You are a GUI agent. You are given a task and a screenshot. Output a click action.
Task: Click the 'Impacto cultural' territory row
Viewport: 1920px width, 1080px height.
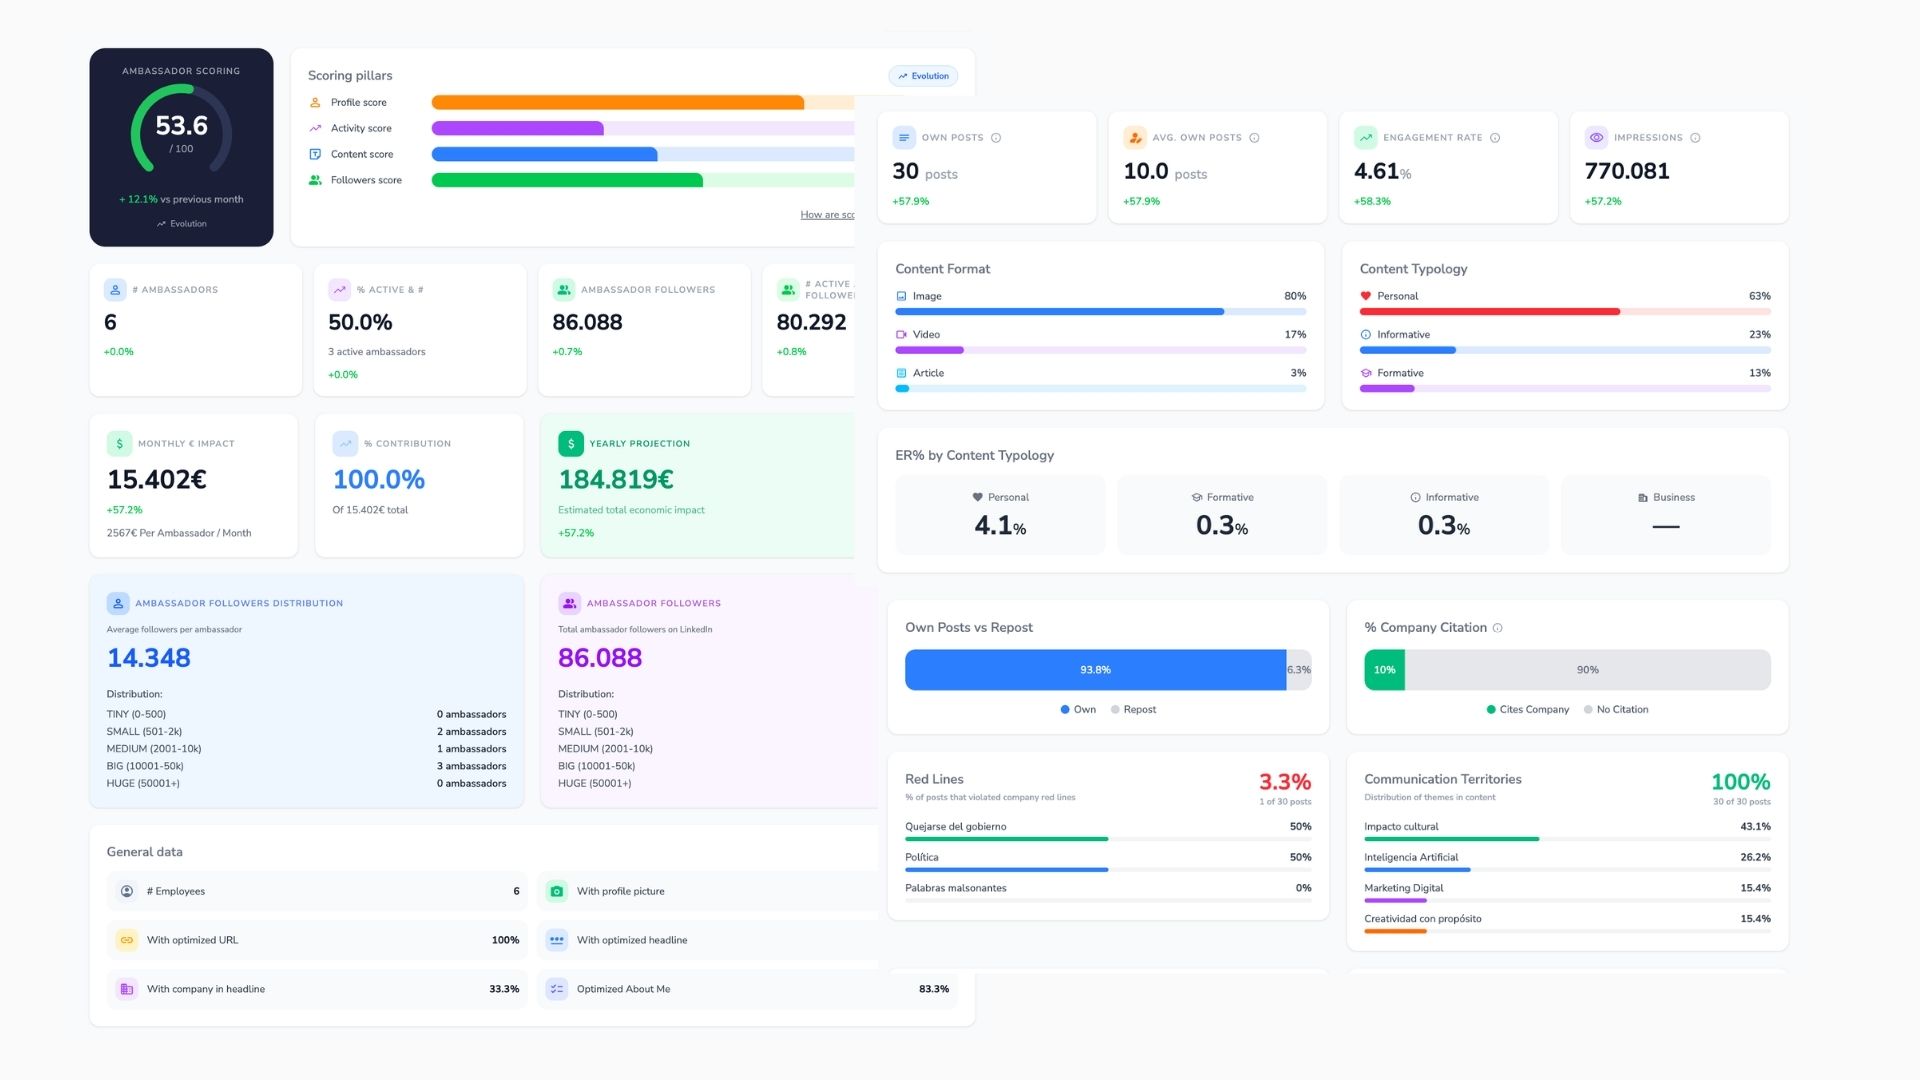pos(1567,831)
